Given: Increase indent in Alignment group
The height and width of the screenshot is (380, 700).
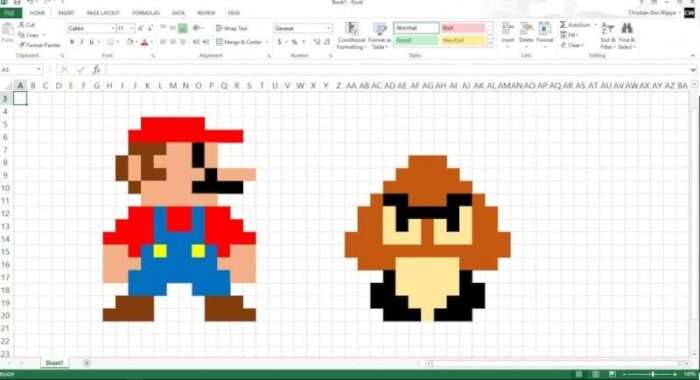Looking at the screenshot, I should 205,42.
